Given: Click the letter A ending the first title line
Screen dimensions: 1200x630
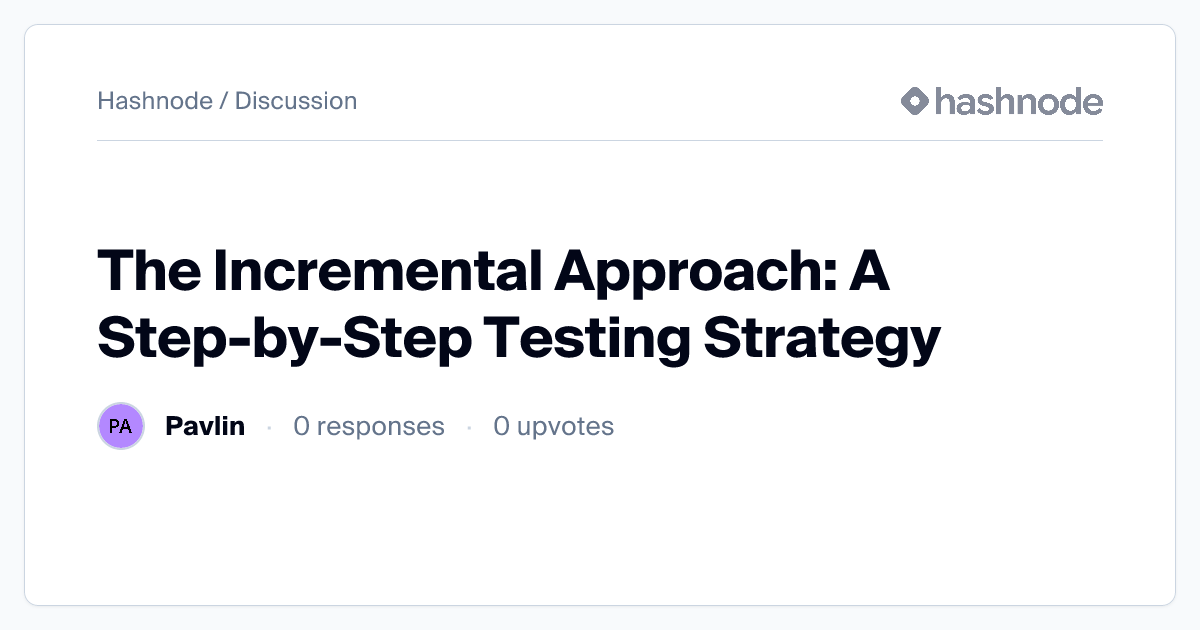Looking at the screenshot, I should (868, 274).
